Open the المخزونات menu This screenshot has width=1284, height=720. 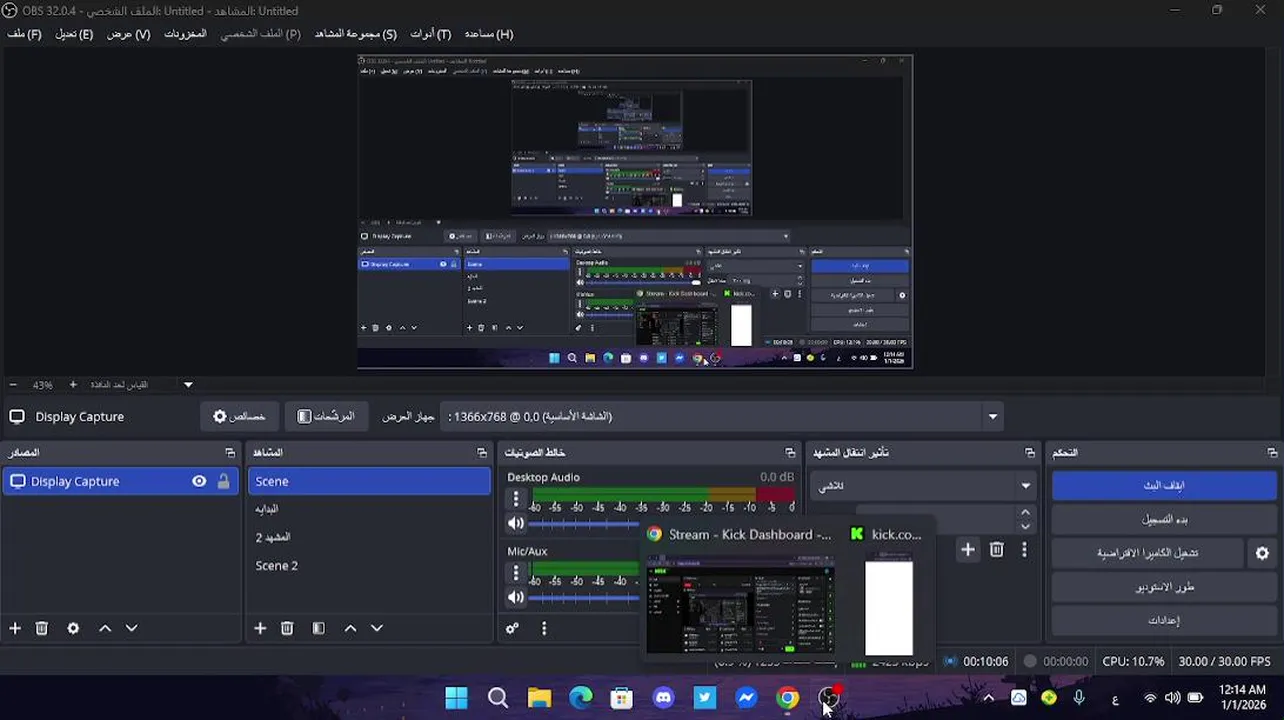point(185,34)
